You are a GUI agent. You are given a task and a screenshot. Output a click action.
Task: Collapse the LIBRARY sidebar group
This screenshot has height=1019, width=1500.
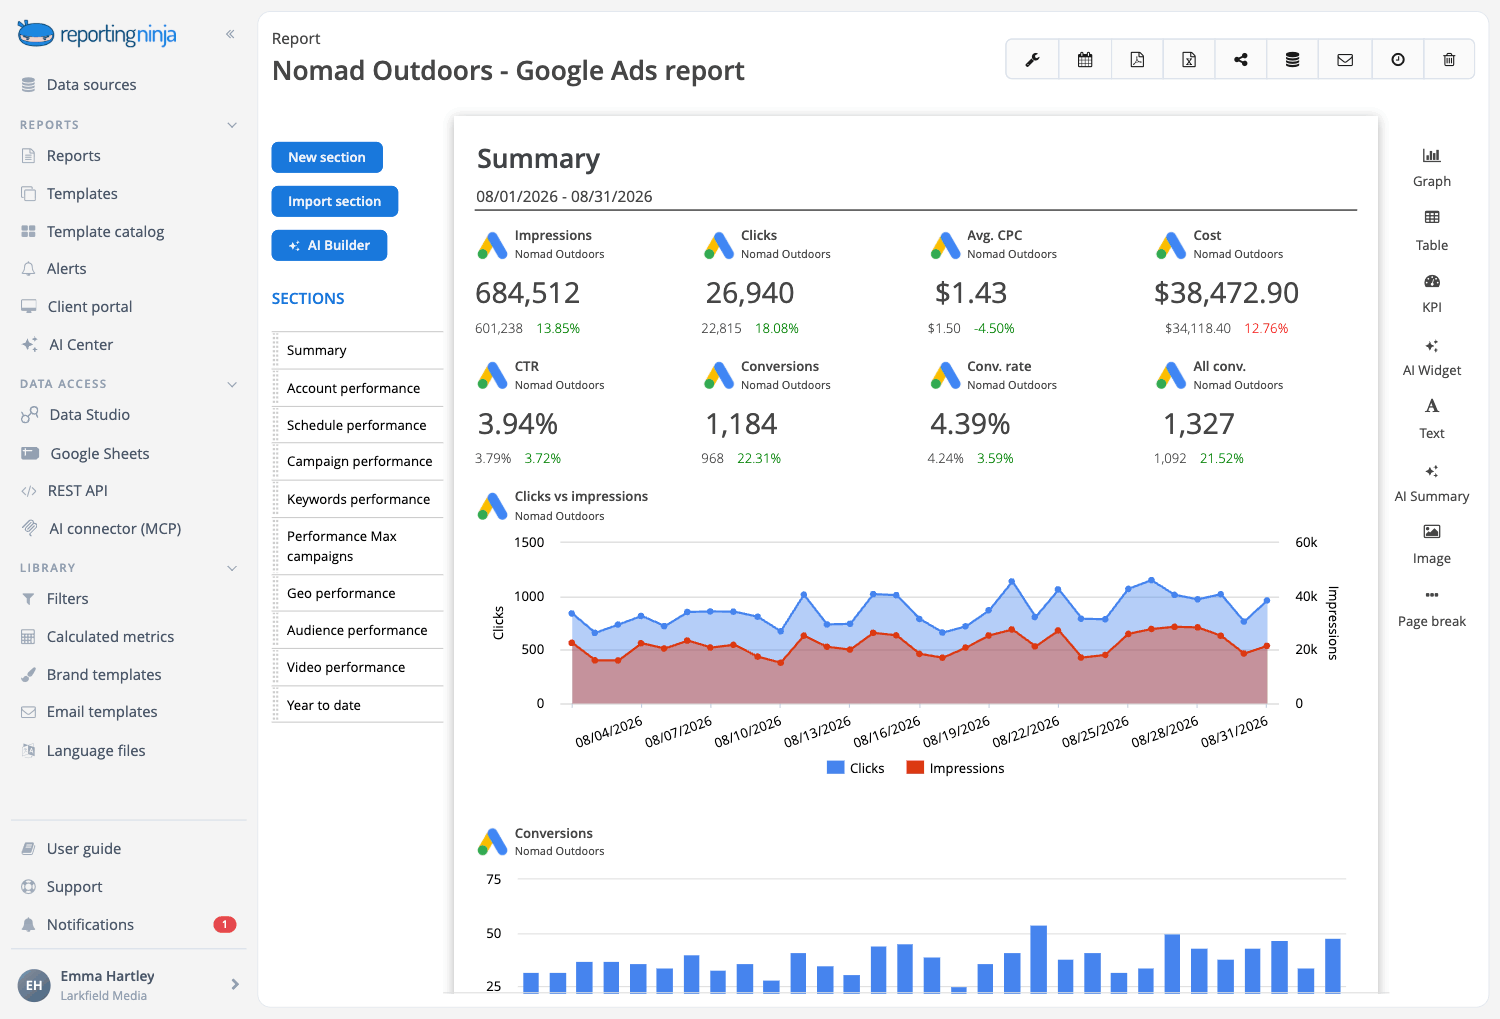point(232,568)
